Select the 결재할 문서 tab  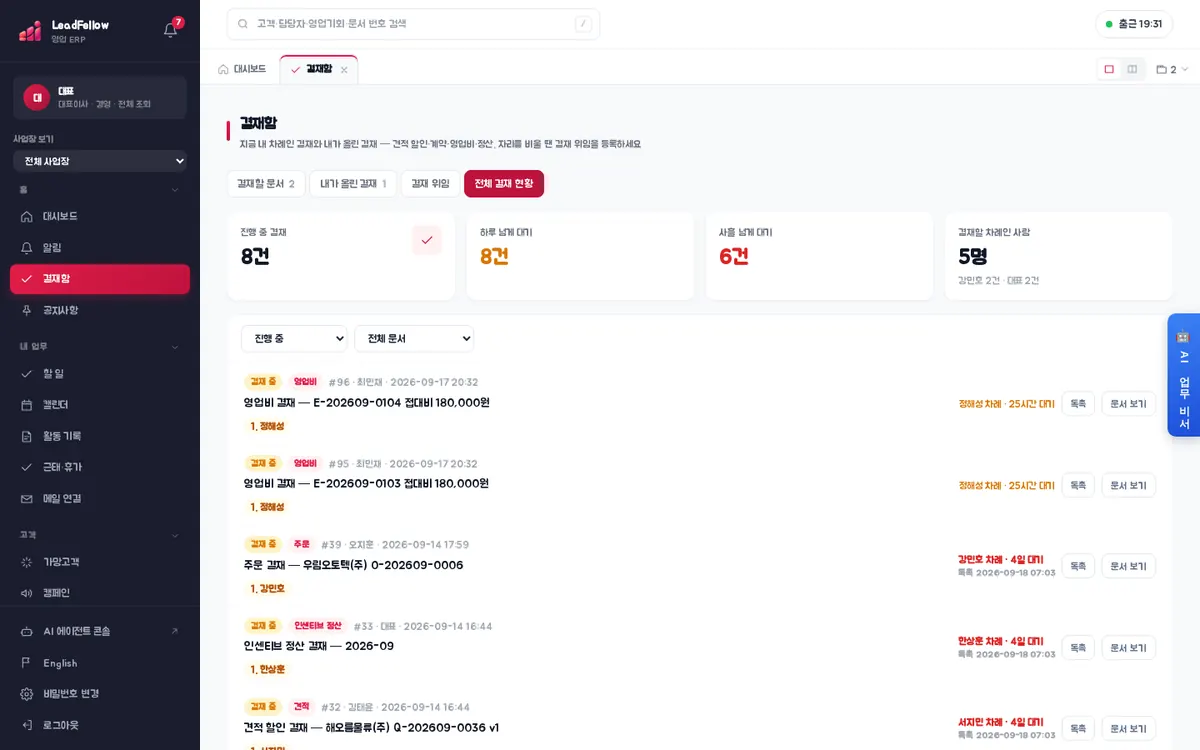pyautogui.click(x=266, y=184)
